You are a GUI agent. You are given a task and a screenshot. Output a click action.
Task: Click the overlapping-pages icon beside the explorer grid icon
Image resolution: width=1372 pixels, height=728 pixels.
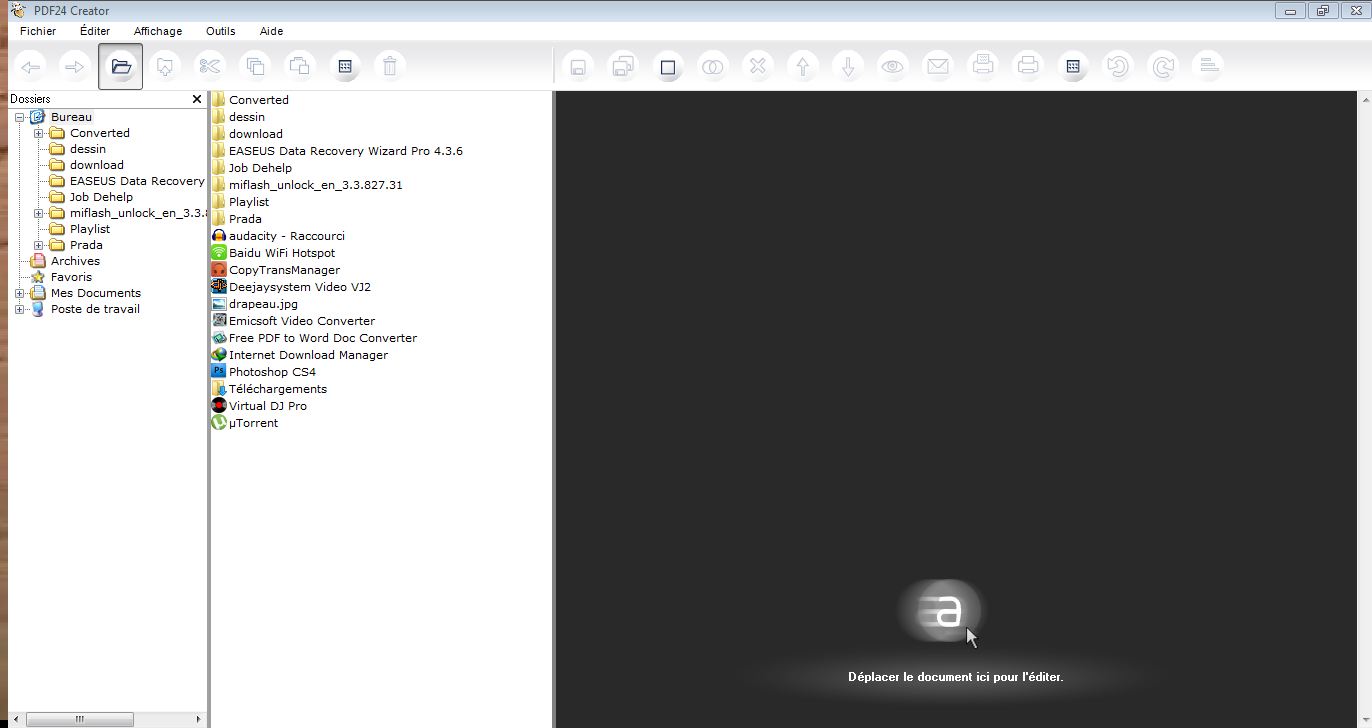[x=299, y=67]
